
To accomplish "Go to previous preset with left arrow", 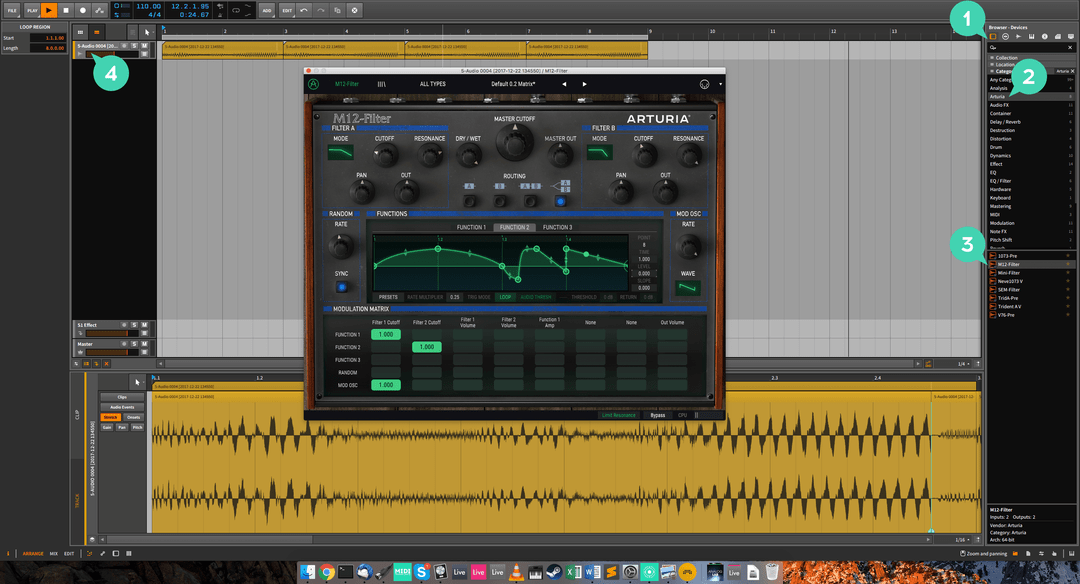I will pyautogui.click(x=564, y=84).
